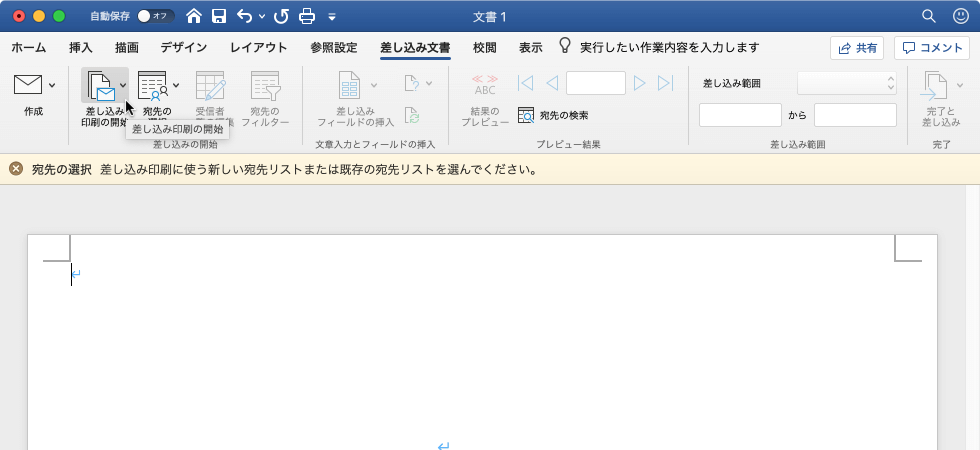Expand the rules dropdown arrow
This screenshot has height=450, width=980.
tap(429, 83)
